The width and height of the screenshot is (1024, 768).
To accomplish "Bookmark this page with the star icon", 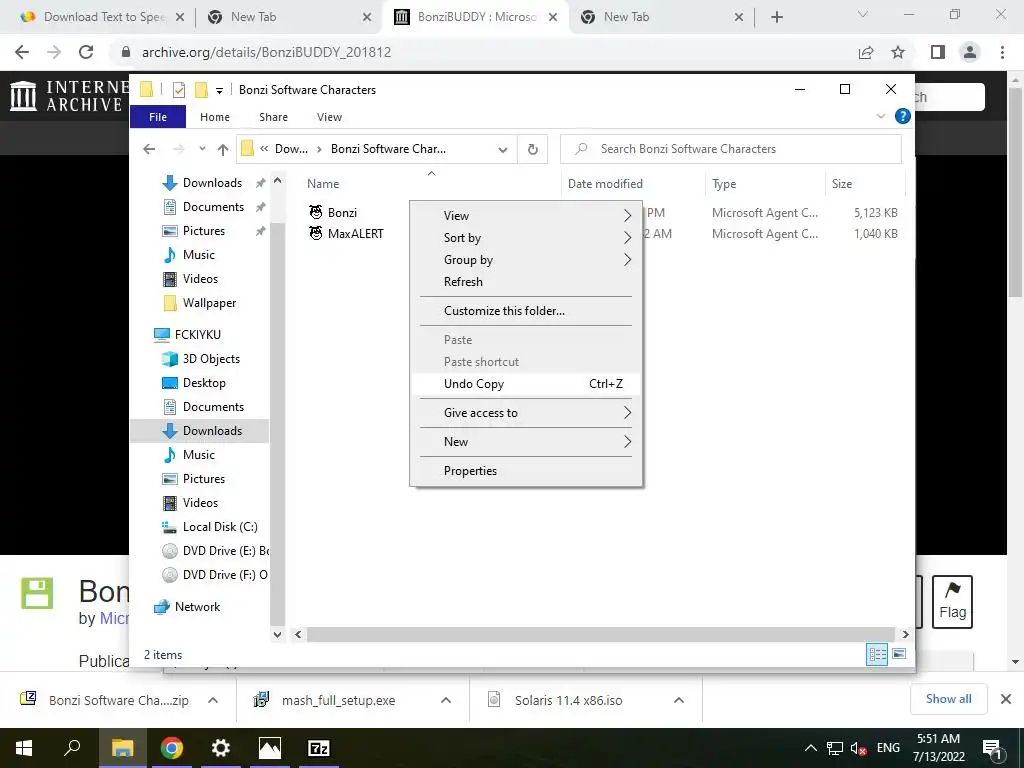I will [x=899, y=52].
